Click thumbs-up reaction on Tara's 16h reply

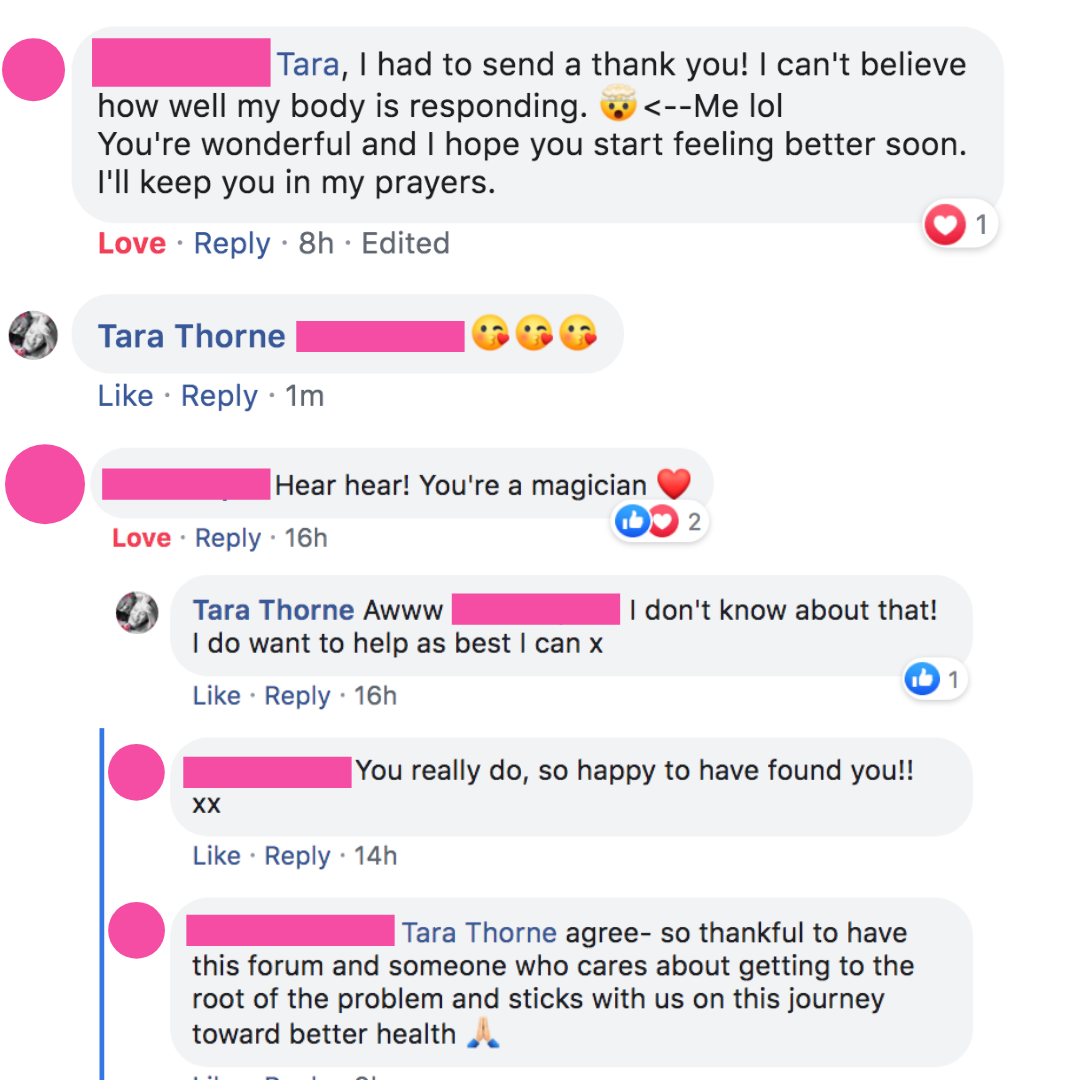[x=935, y=679]
